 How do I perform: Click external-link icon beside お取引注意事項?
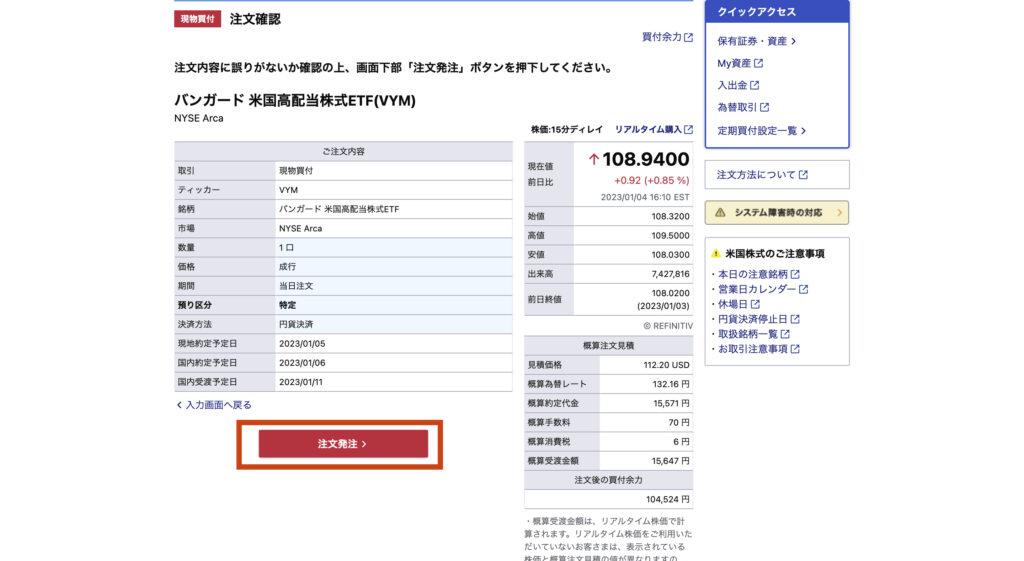click(795, 349)
